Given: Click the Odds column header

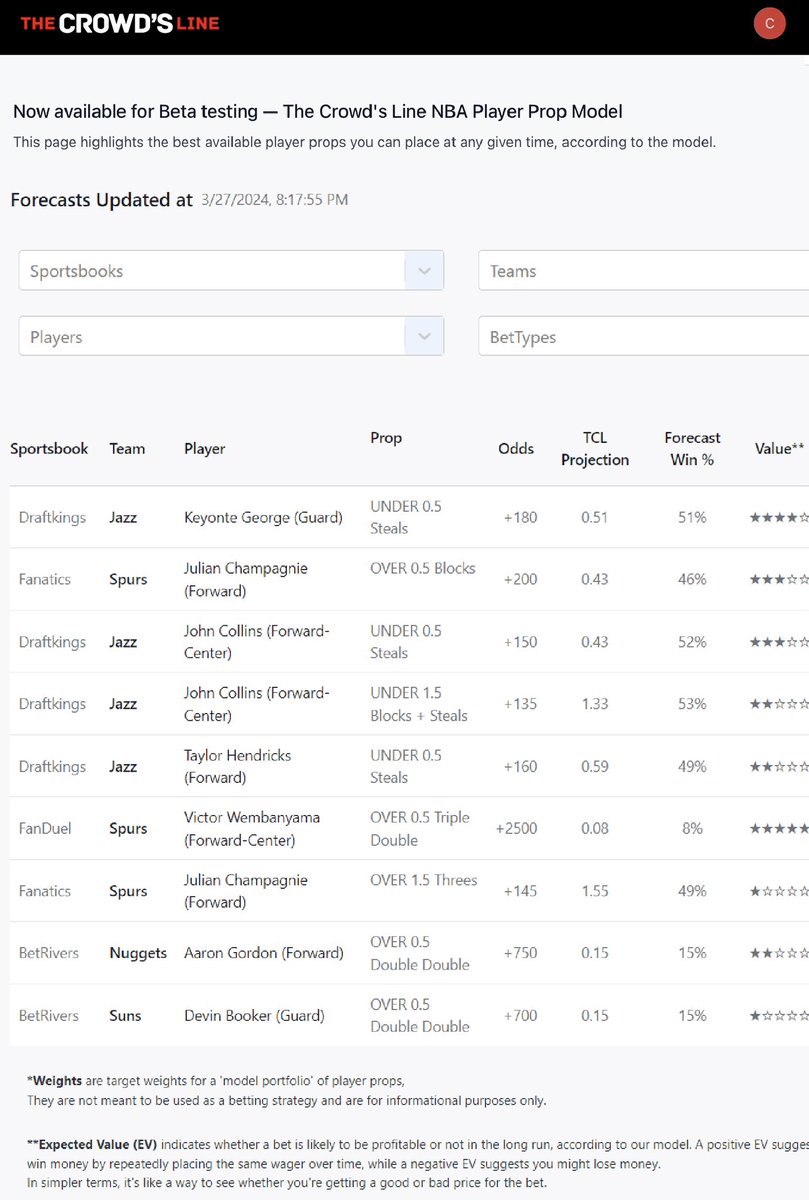Looking at the screenshot, I should click(517, 449).
